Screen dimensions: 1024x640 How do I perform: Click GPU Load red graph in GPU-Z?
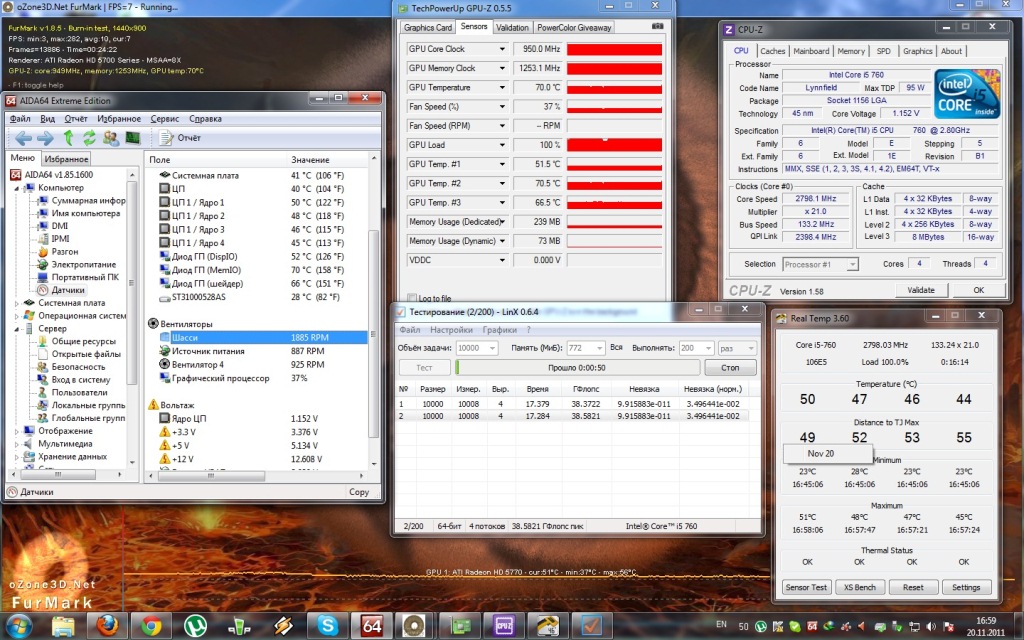point(614,145)
